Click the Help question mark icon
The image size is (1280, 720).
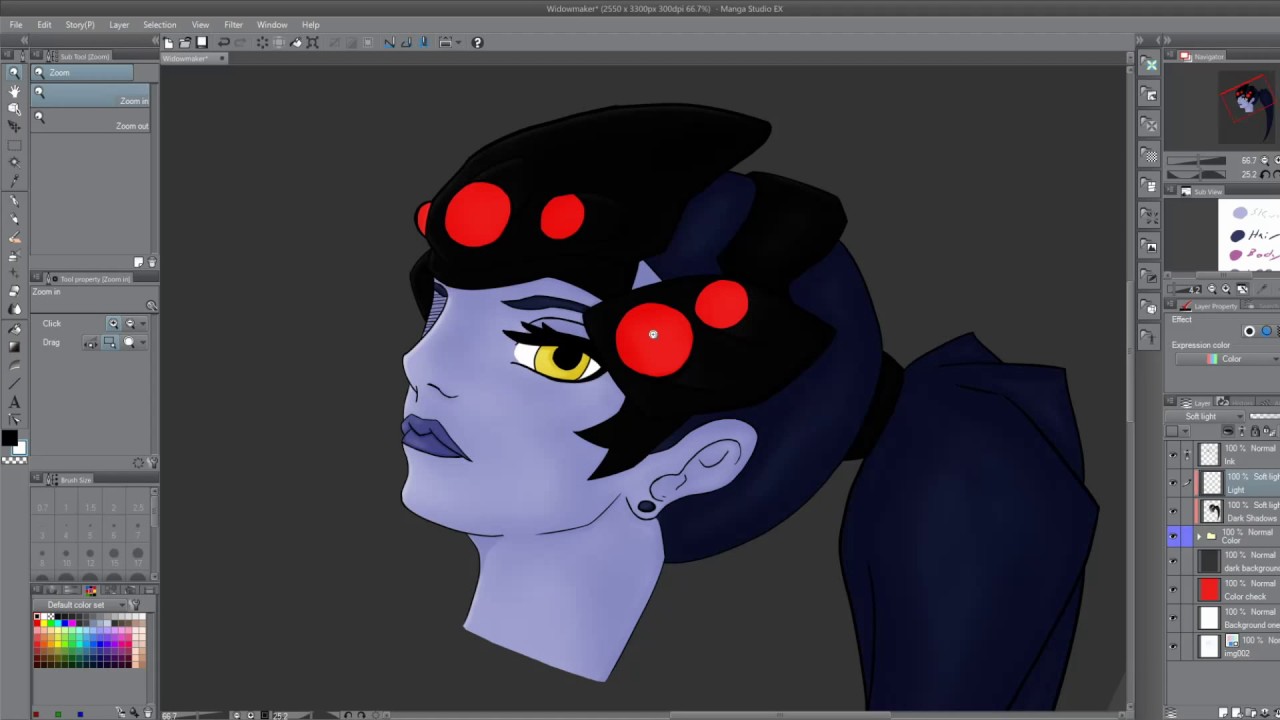(x=477, y=42)
